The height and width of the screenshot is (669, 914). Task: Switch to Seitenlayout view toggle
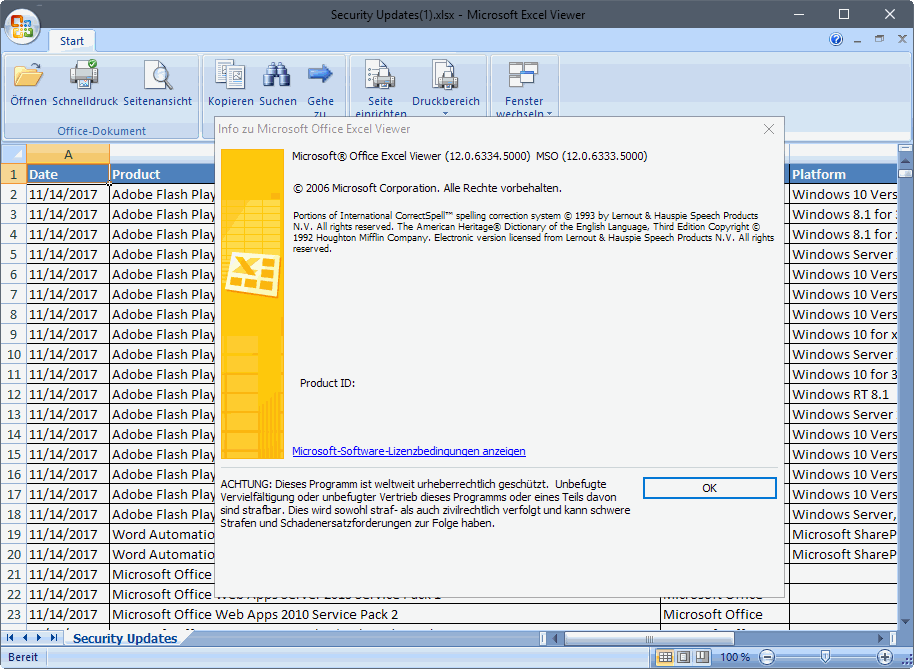(682, 657)
